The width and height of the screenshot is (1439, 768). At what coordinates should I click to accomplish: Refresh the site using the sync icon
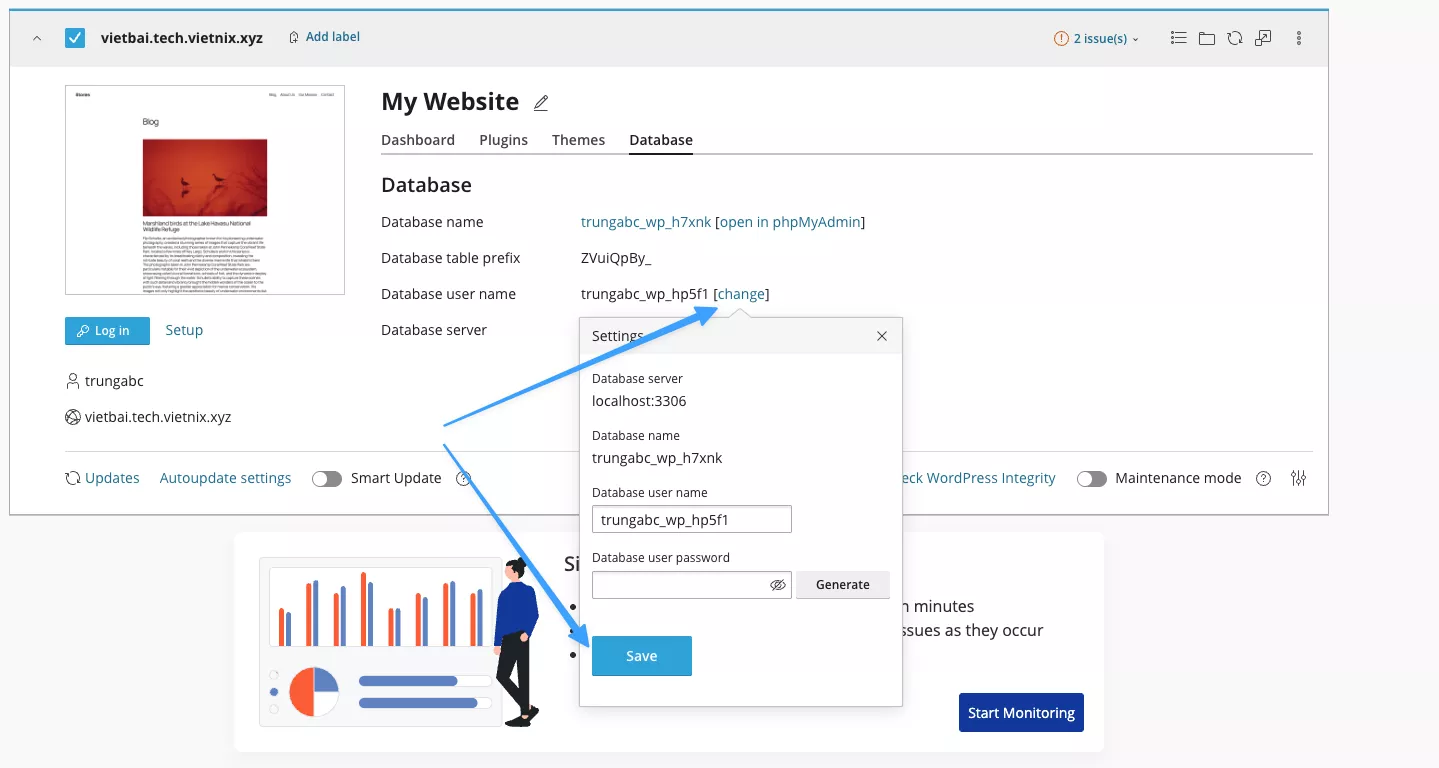coord(1234,37)
